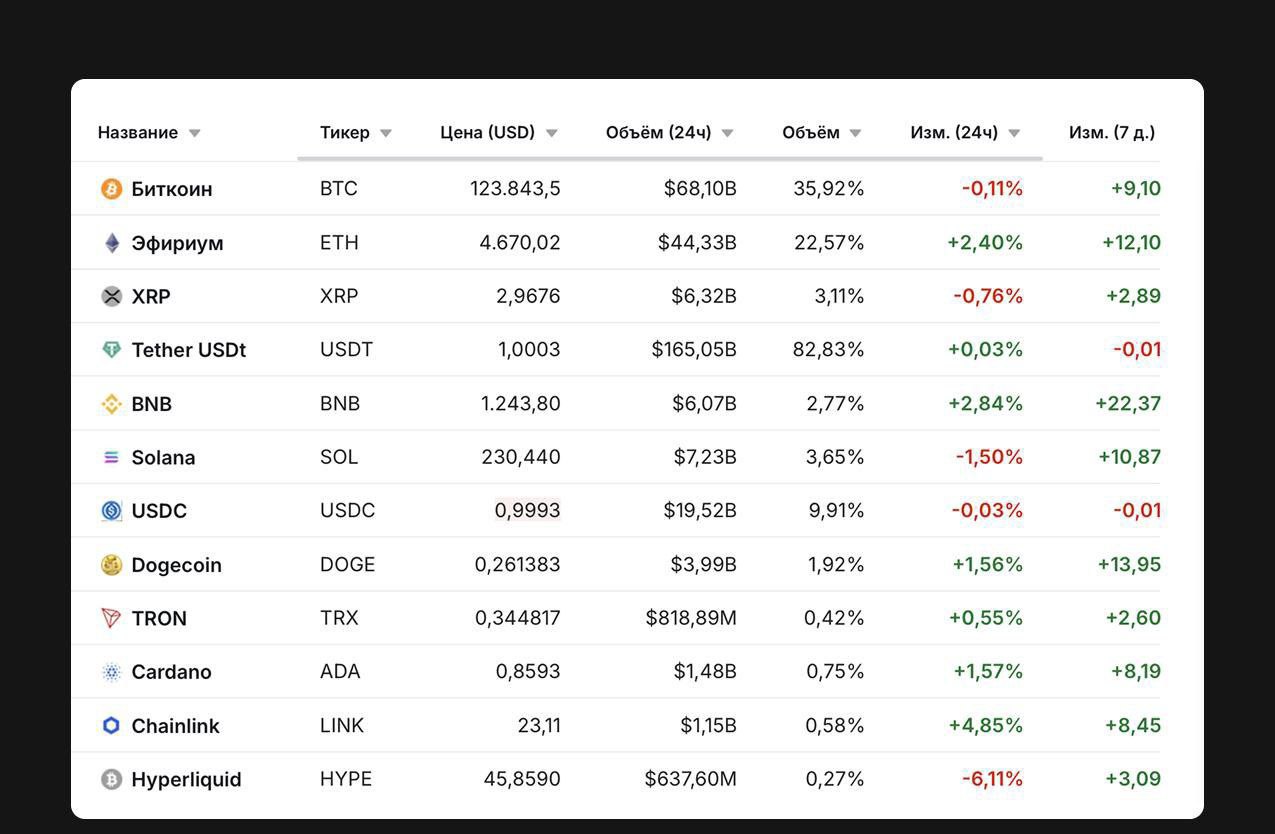Click the Dogecoin icon
The image size is (1275, 834).
click(x=112, y=565)
